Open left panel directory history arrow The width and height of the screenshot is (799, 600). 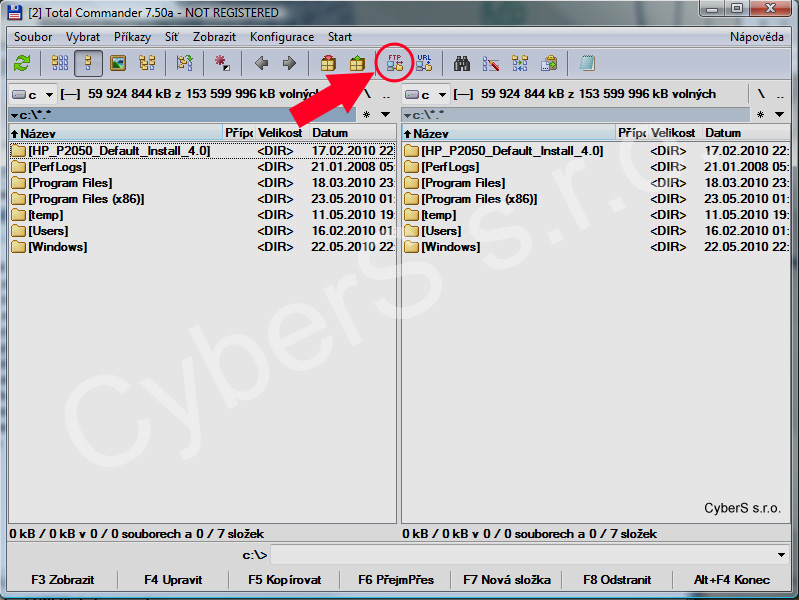tap(386, 115)
